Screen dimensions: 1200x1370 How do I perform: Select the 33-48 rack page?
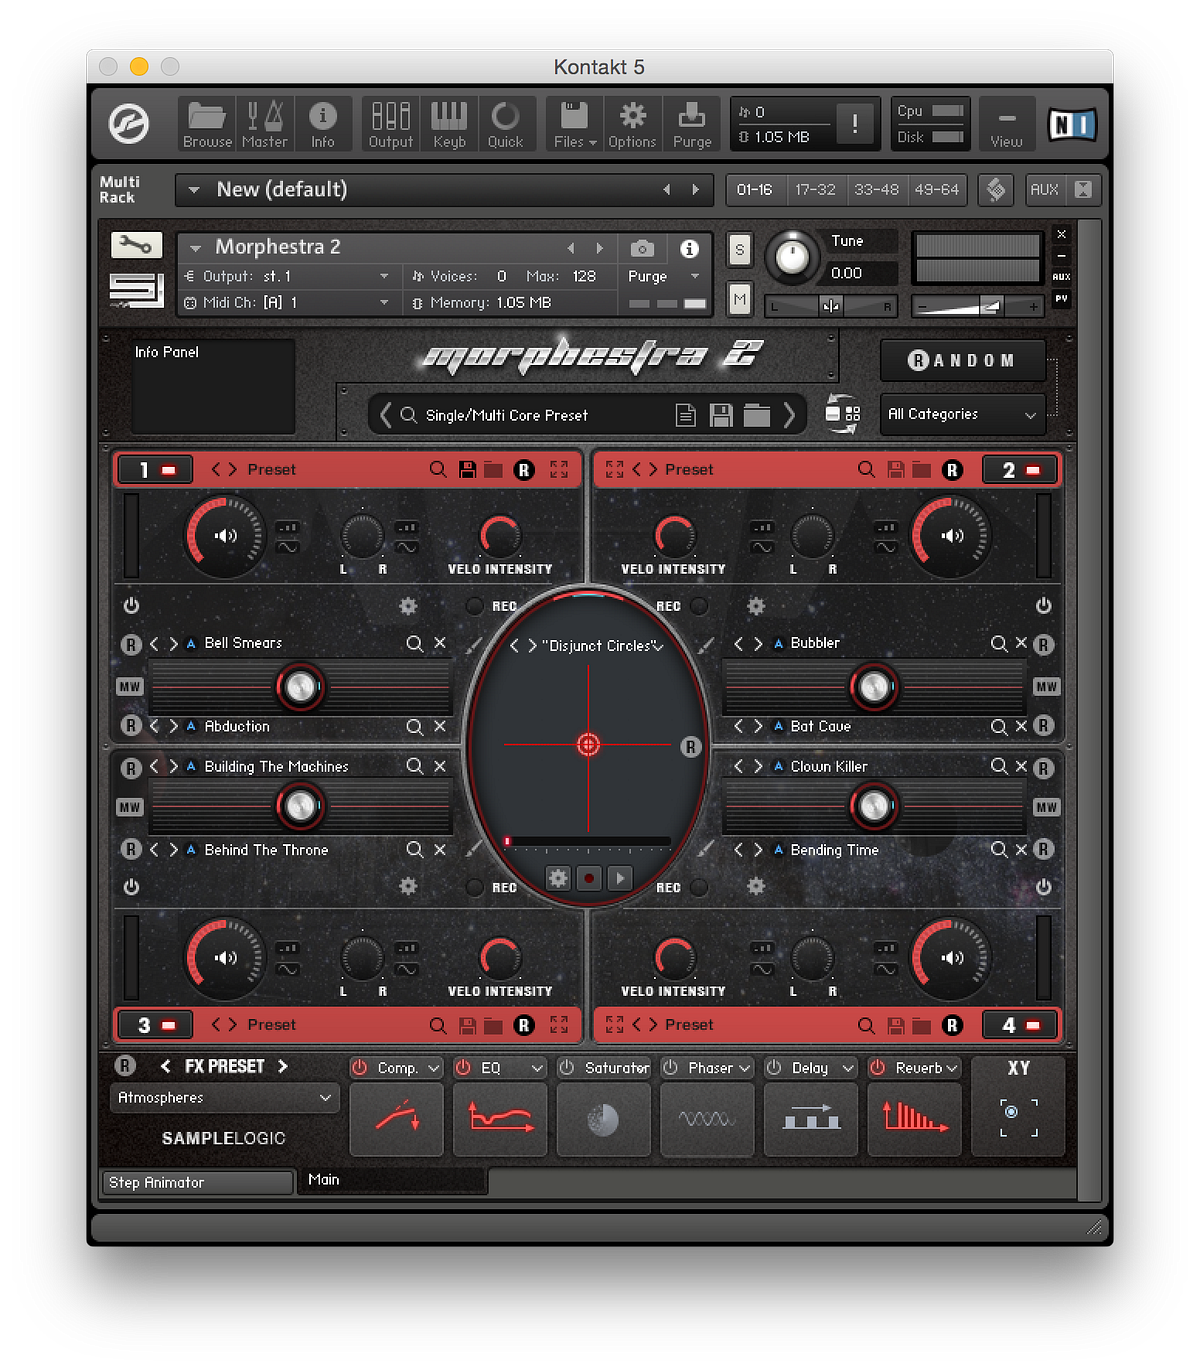876,189
